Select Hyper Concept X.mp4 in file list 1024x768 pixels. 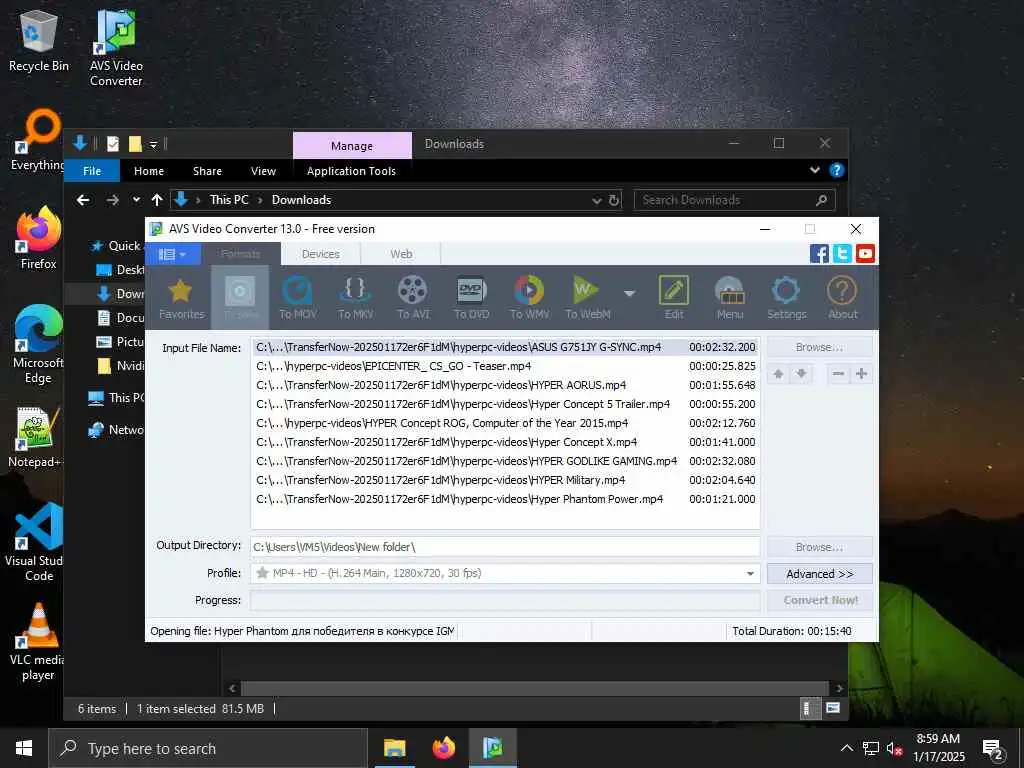click(505, 442)
